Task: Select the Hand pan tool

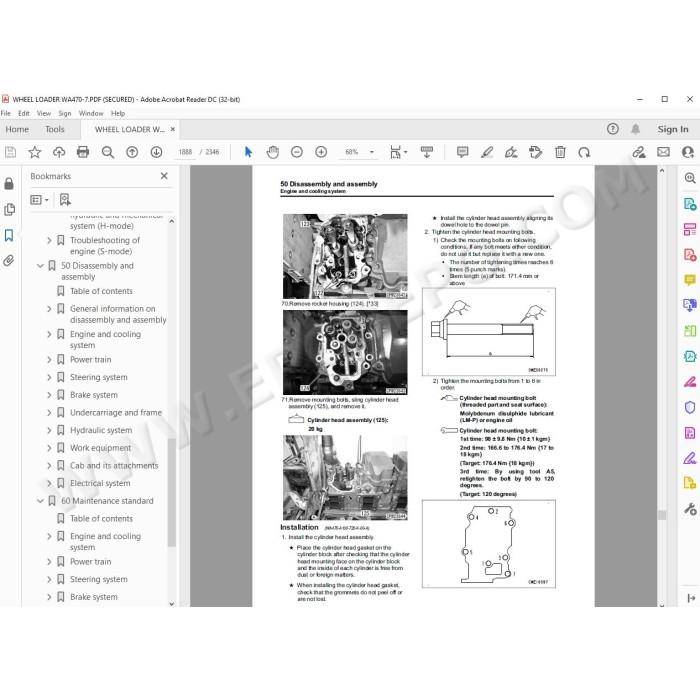Action: (272, 152)
